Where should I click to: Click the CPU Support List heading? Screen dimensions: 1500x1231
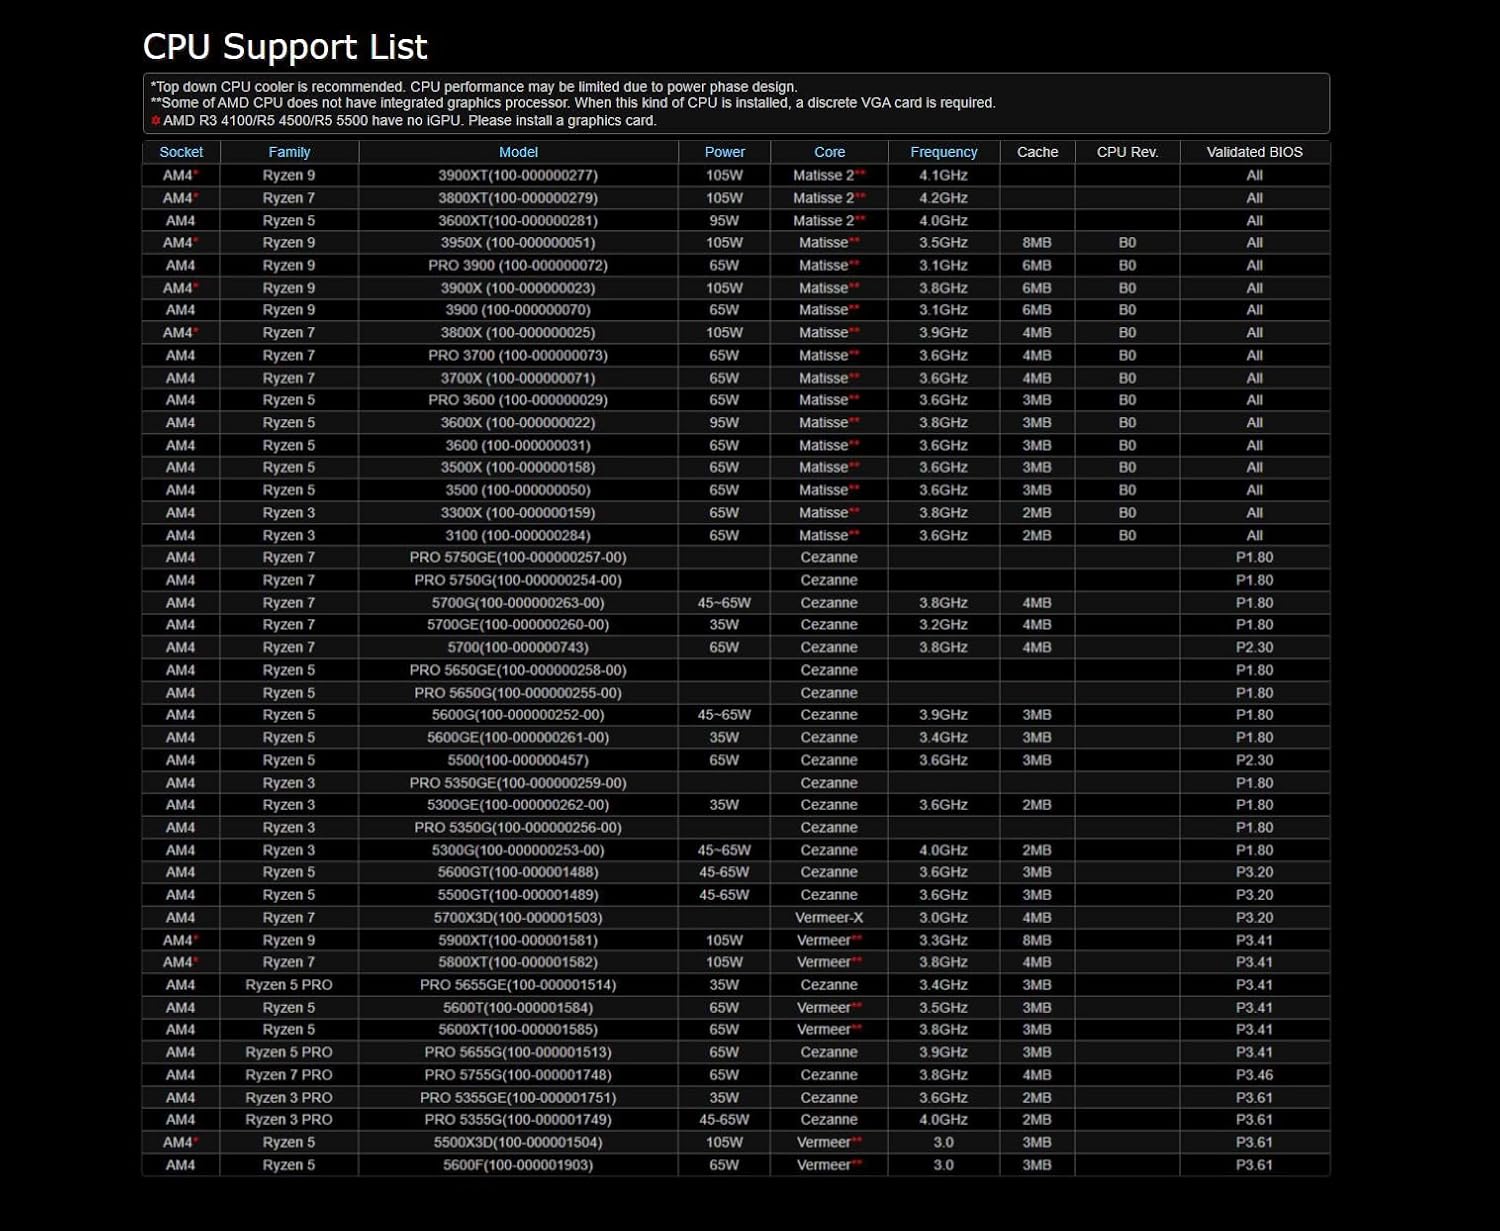(x=285, y=47)
